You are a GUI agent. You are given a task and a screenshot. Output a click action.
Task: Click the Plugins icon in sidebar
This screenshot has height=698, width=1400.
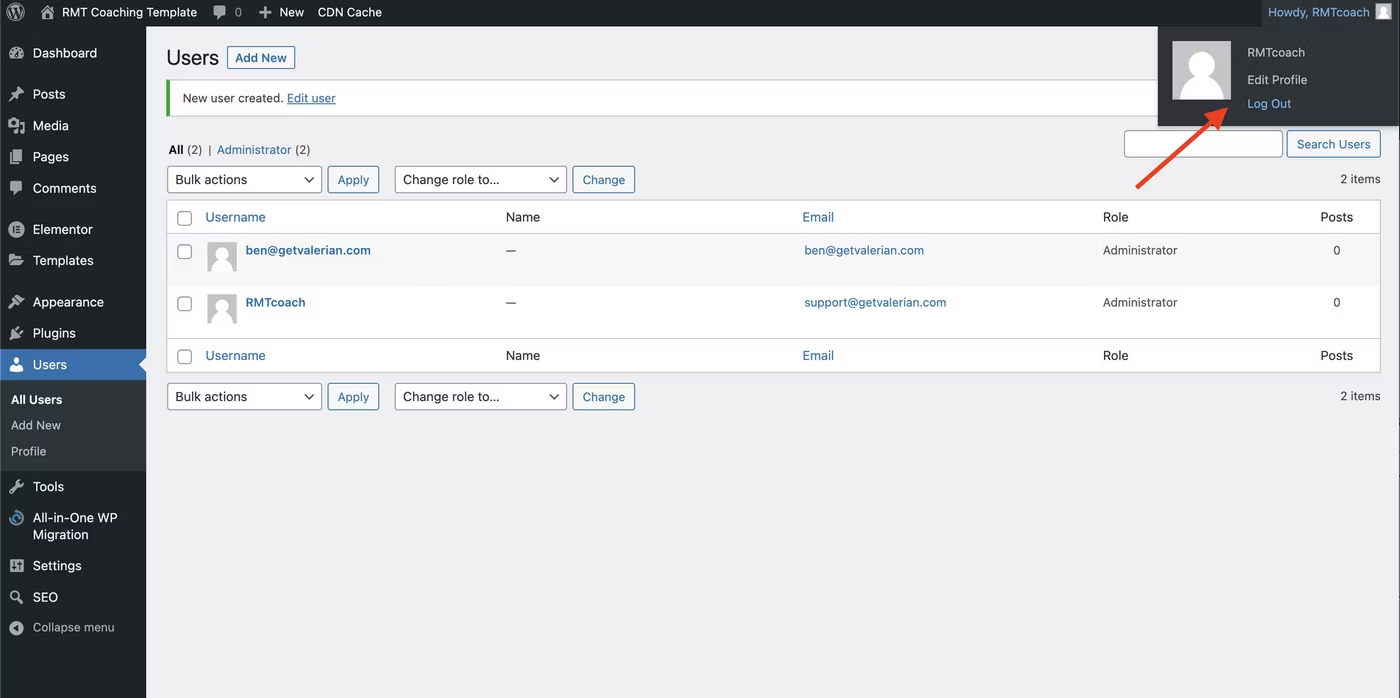click(16, 333)
